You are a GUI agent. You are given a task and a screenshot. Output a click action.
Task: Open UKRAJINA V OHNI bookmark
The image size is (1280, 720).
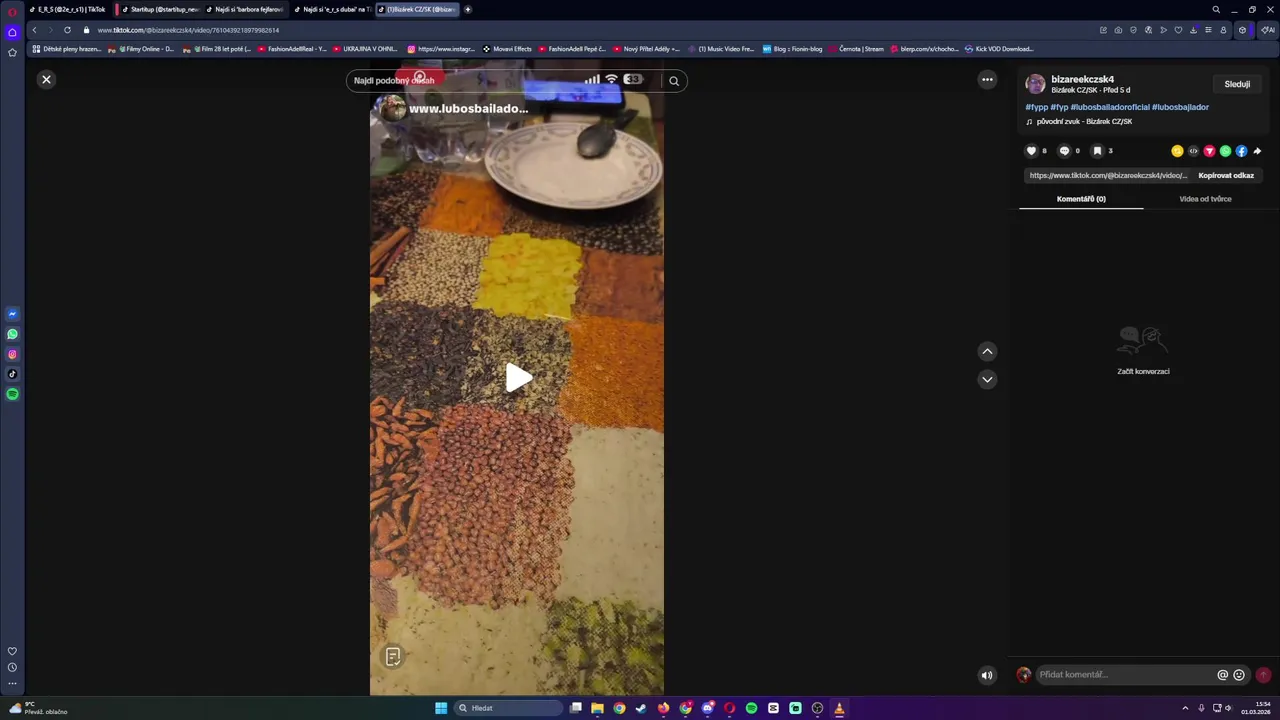(x=365, y=48)
